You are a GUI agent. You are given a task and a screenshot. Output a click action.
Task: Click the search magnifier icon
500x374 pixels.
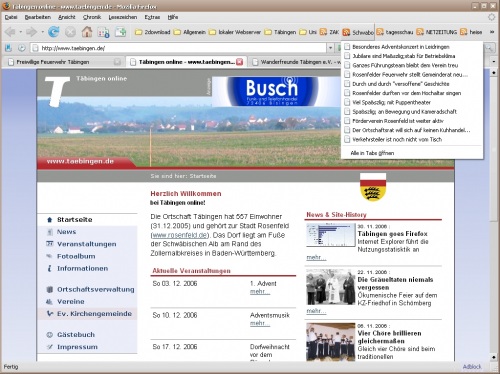[x=489, y=48]
